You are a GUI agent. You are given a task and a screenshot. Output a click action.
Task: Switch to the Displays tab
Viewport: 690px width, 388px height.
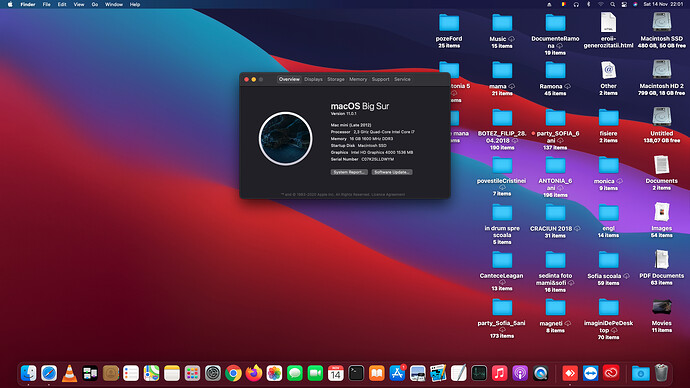pos(313,79)
